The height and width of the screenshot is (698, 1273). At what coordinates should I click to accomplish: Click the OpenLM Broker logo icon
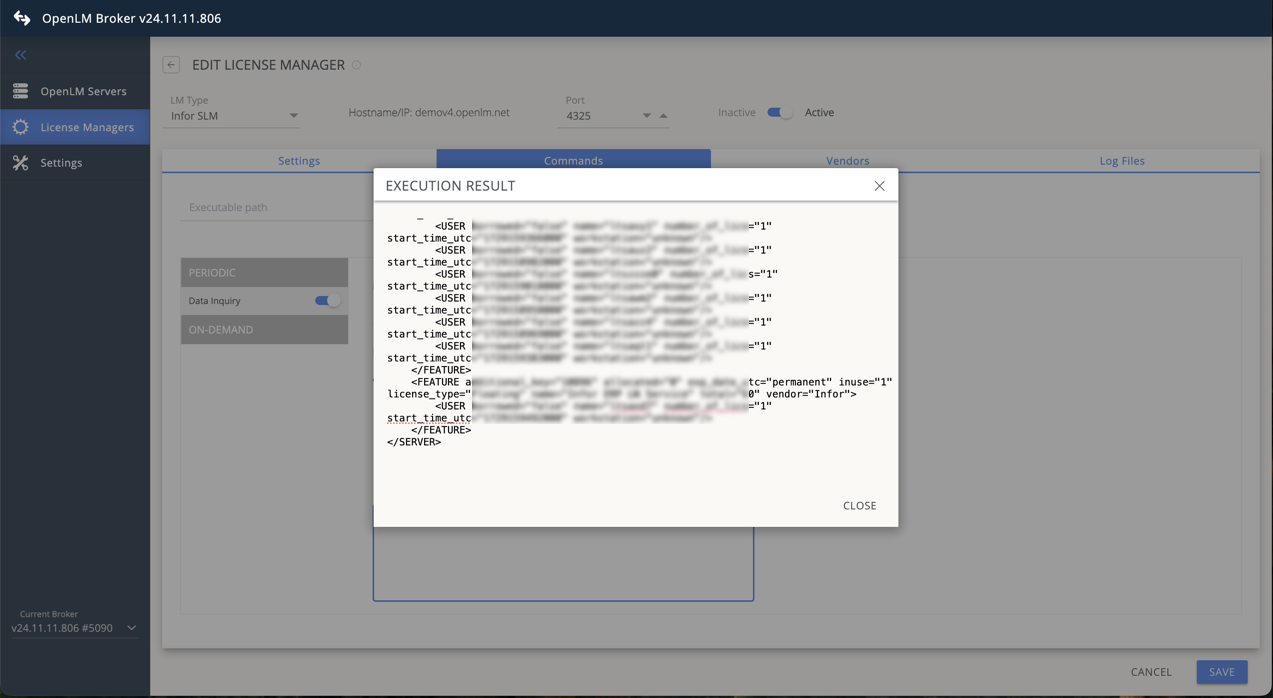click(22, 17)
